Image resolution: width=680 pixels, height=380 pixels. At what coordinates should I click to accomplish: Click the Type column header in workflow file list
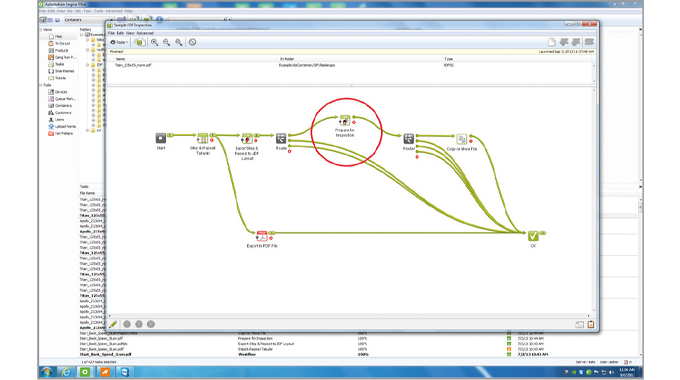[448, 59]
